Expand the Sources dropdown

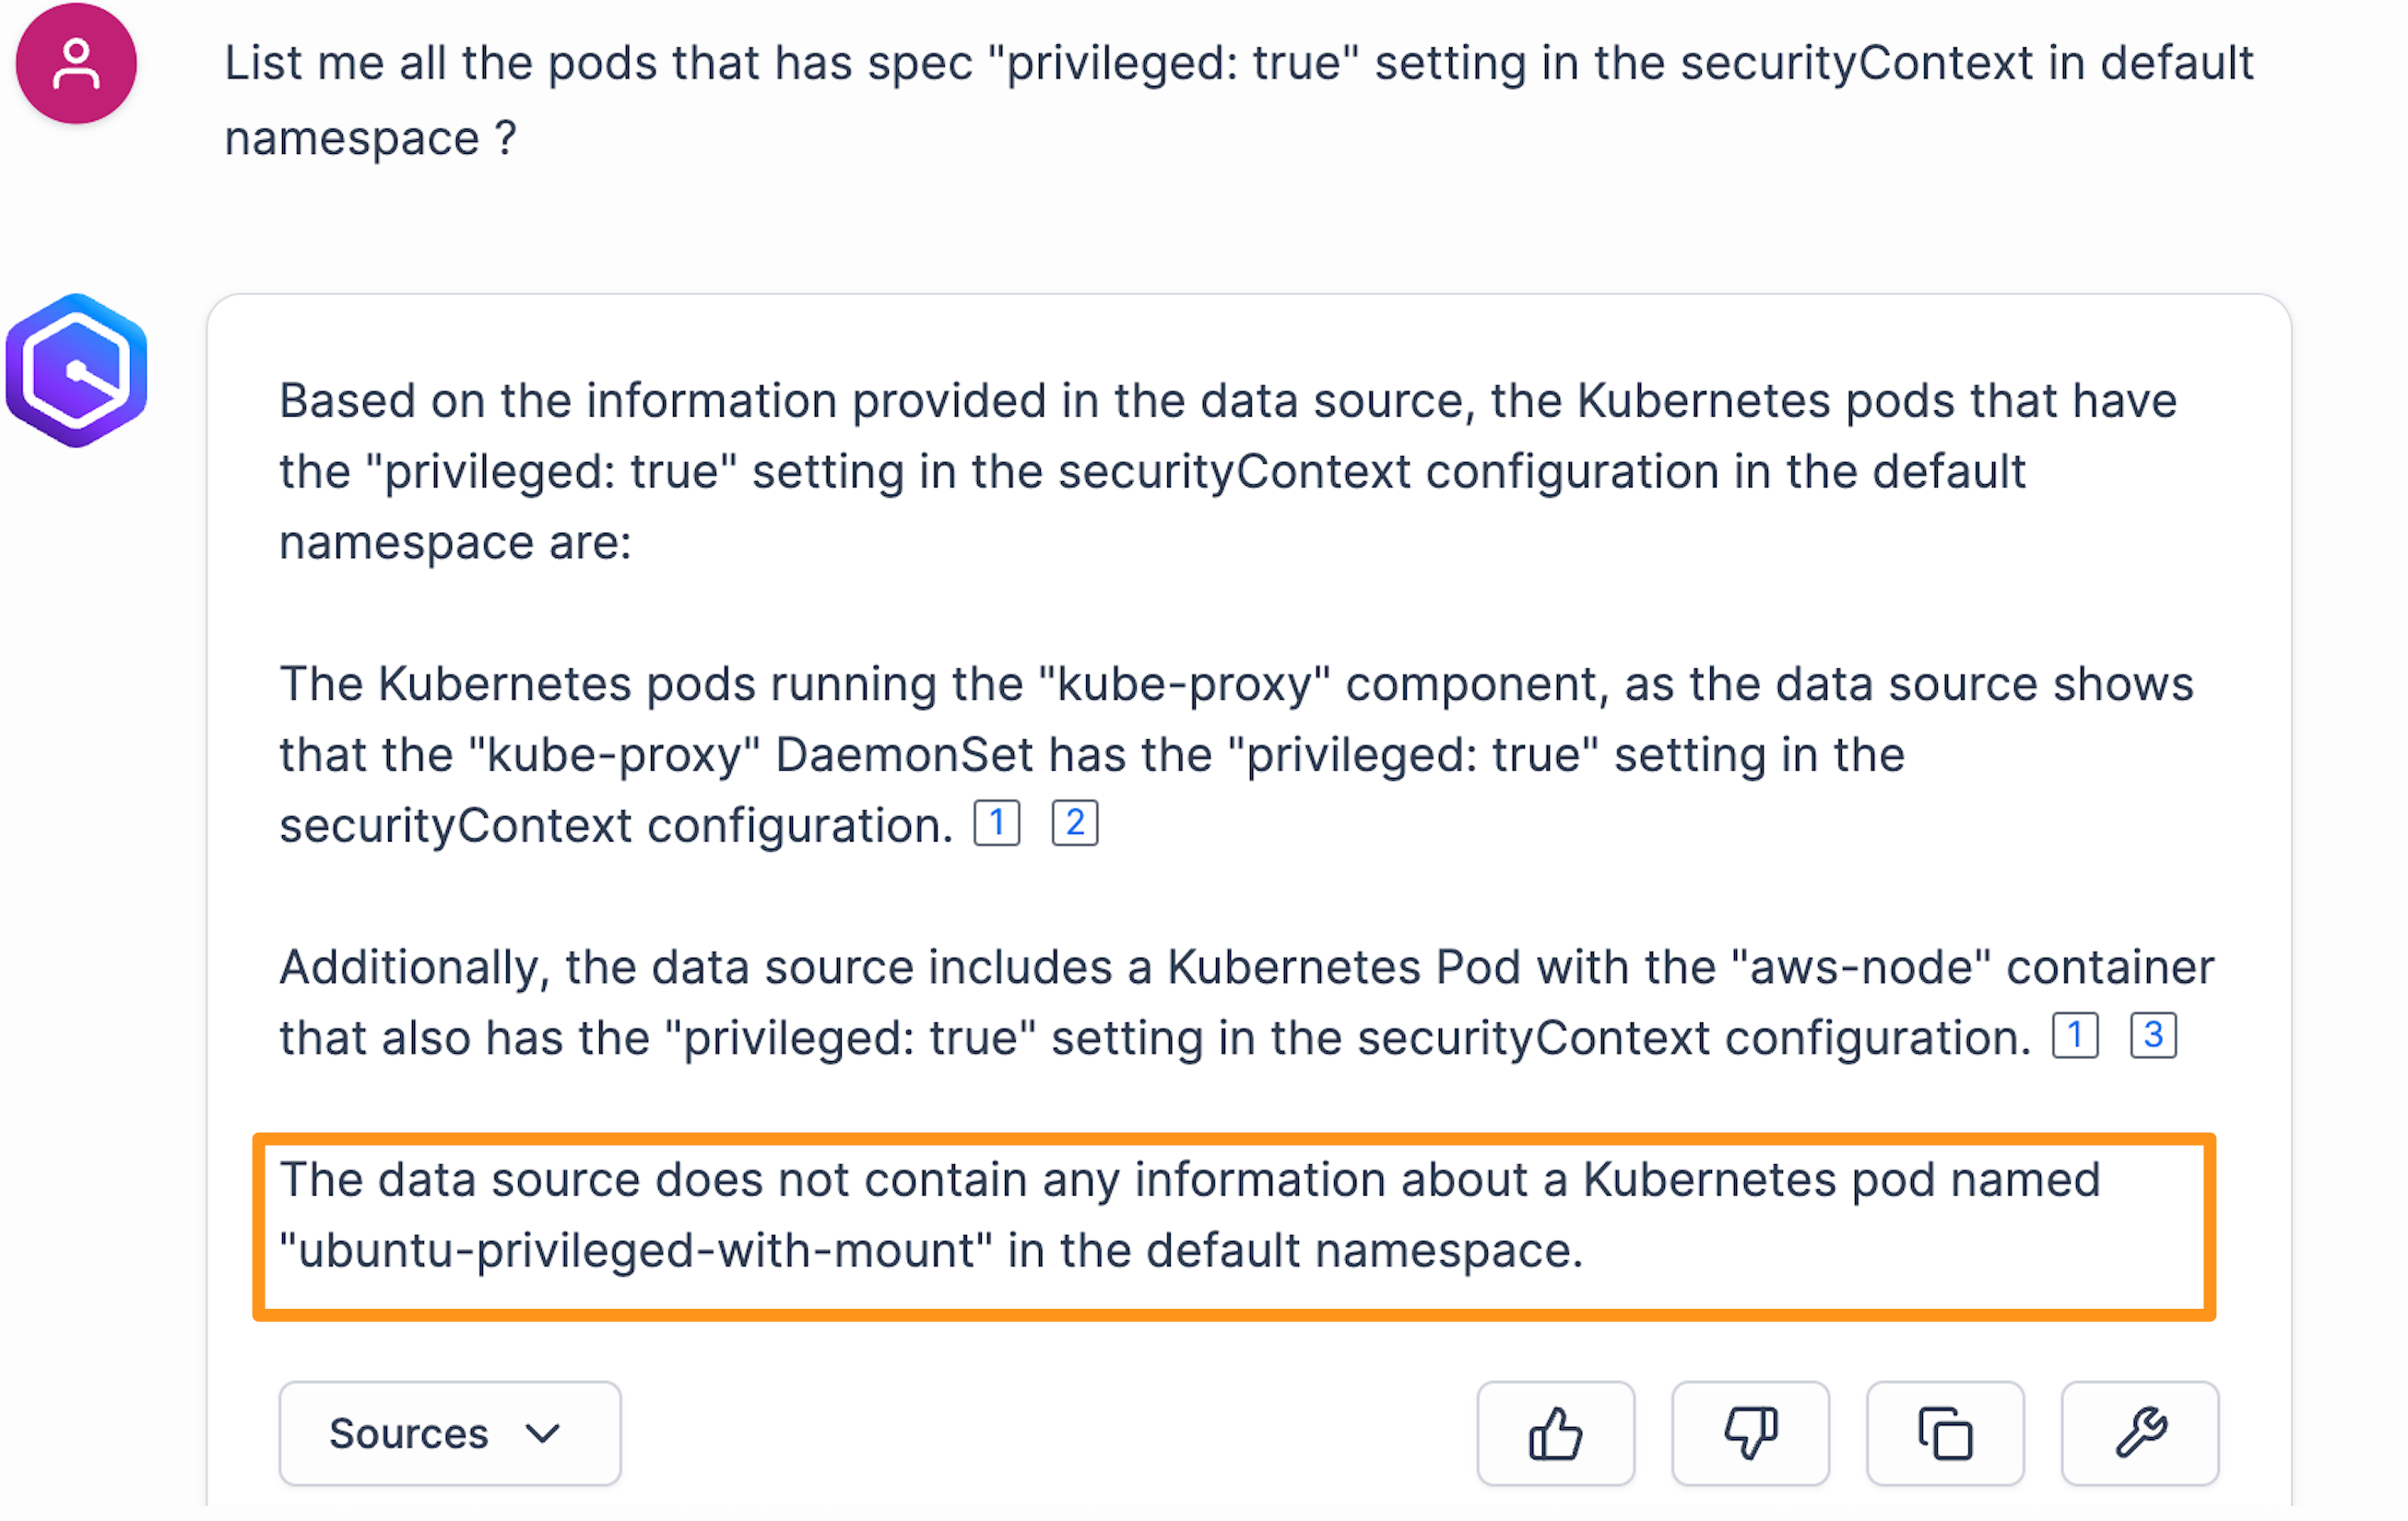pos(449,1433)
